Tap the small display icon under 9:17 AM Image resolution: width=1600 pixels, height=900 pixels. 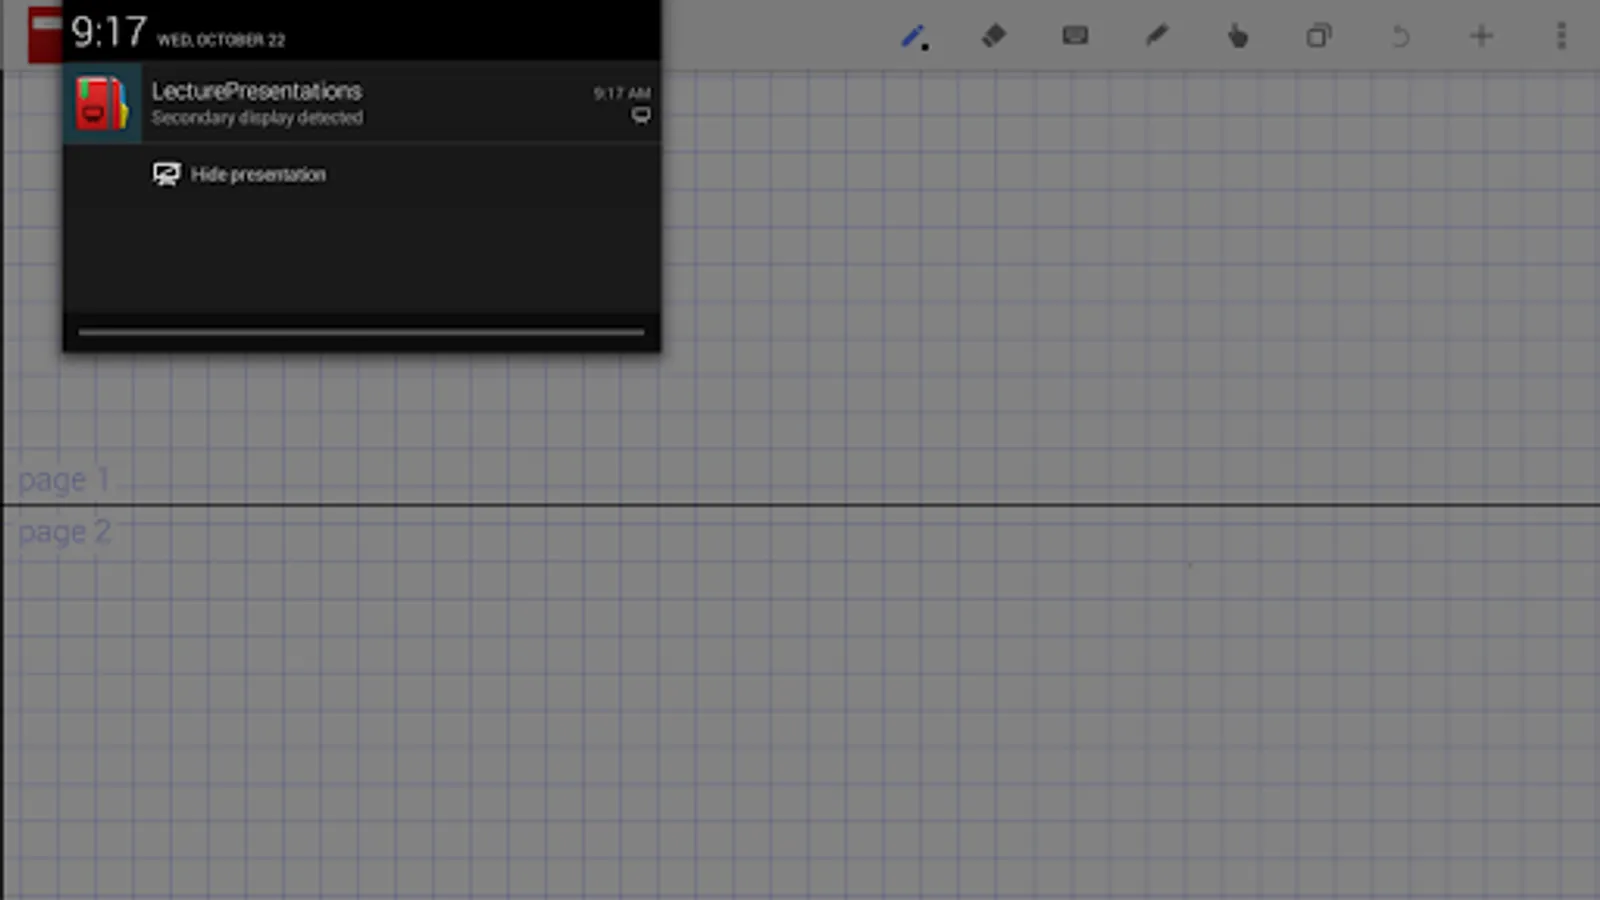coord(641,116)
